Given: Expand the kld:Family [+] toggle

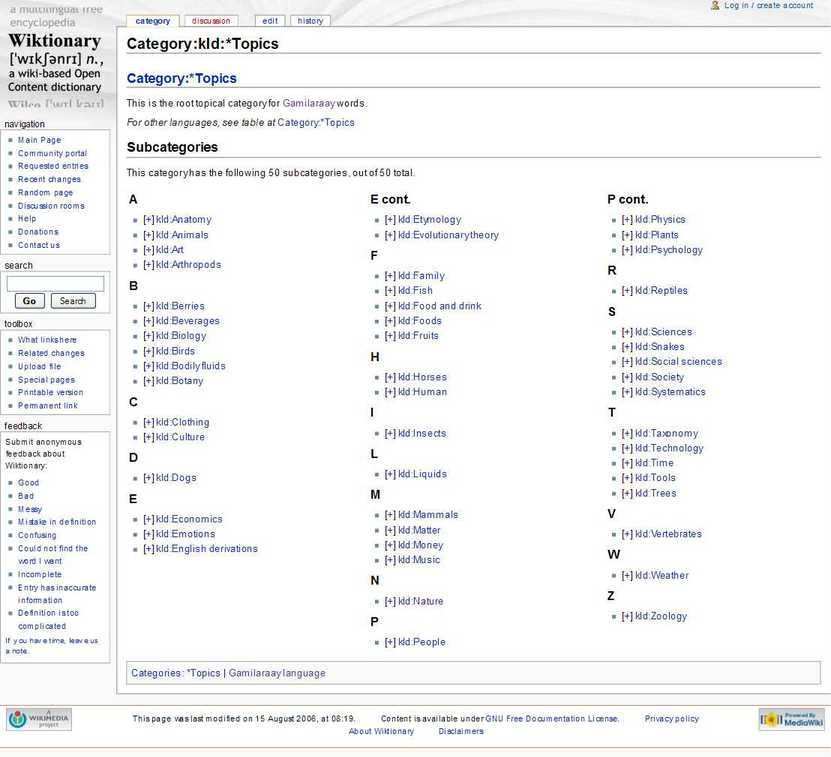Looking at the screenshot, I should tap(390, 276).
